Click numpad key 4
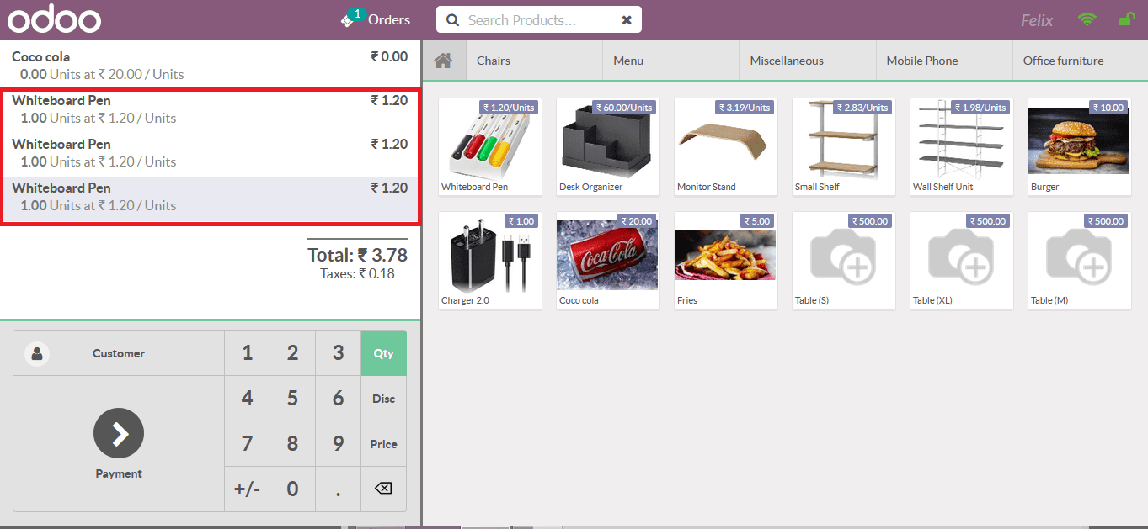 [x=247, y=399]
